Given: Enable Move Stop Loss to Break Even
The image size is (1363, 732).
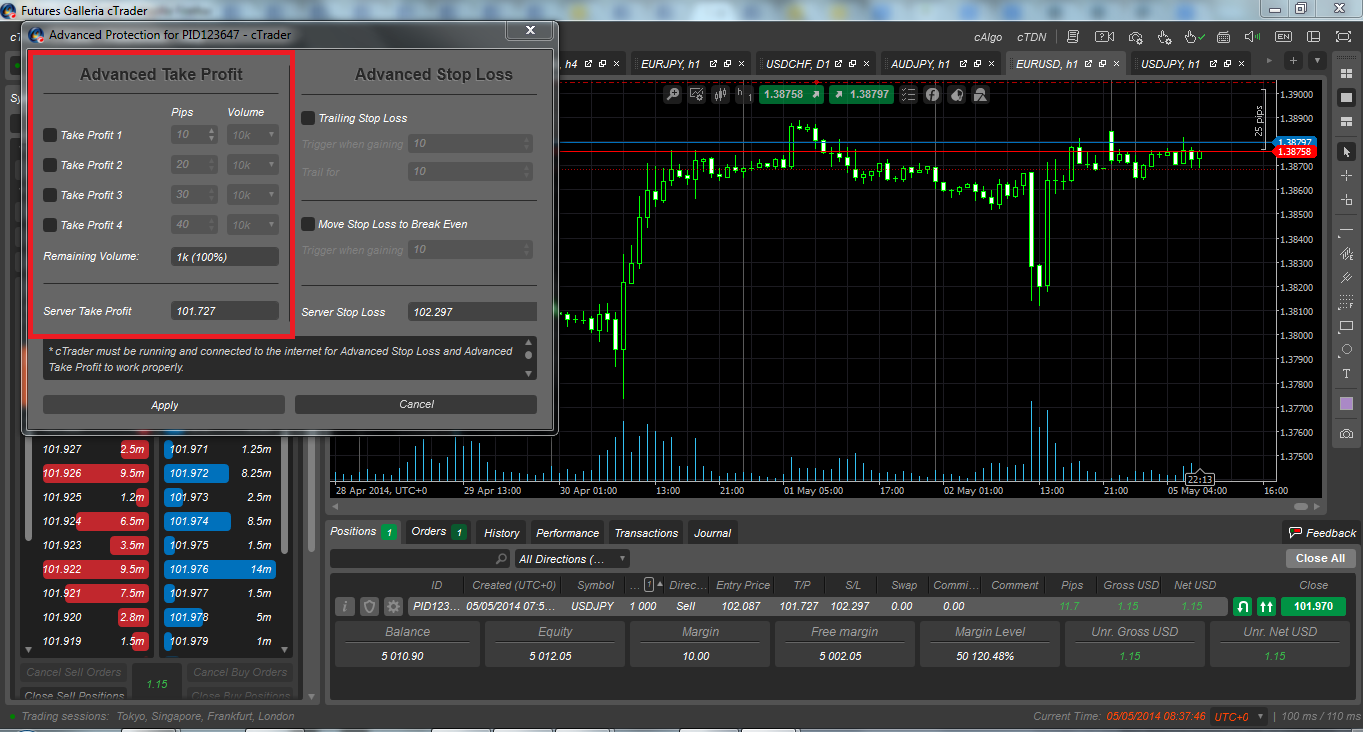Looking at the screenshot, I should [x=308, y=224].
